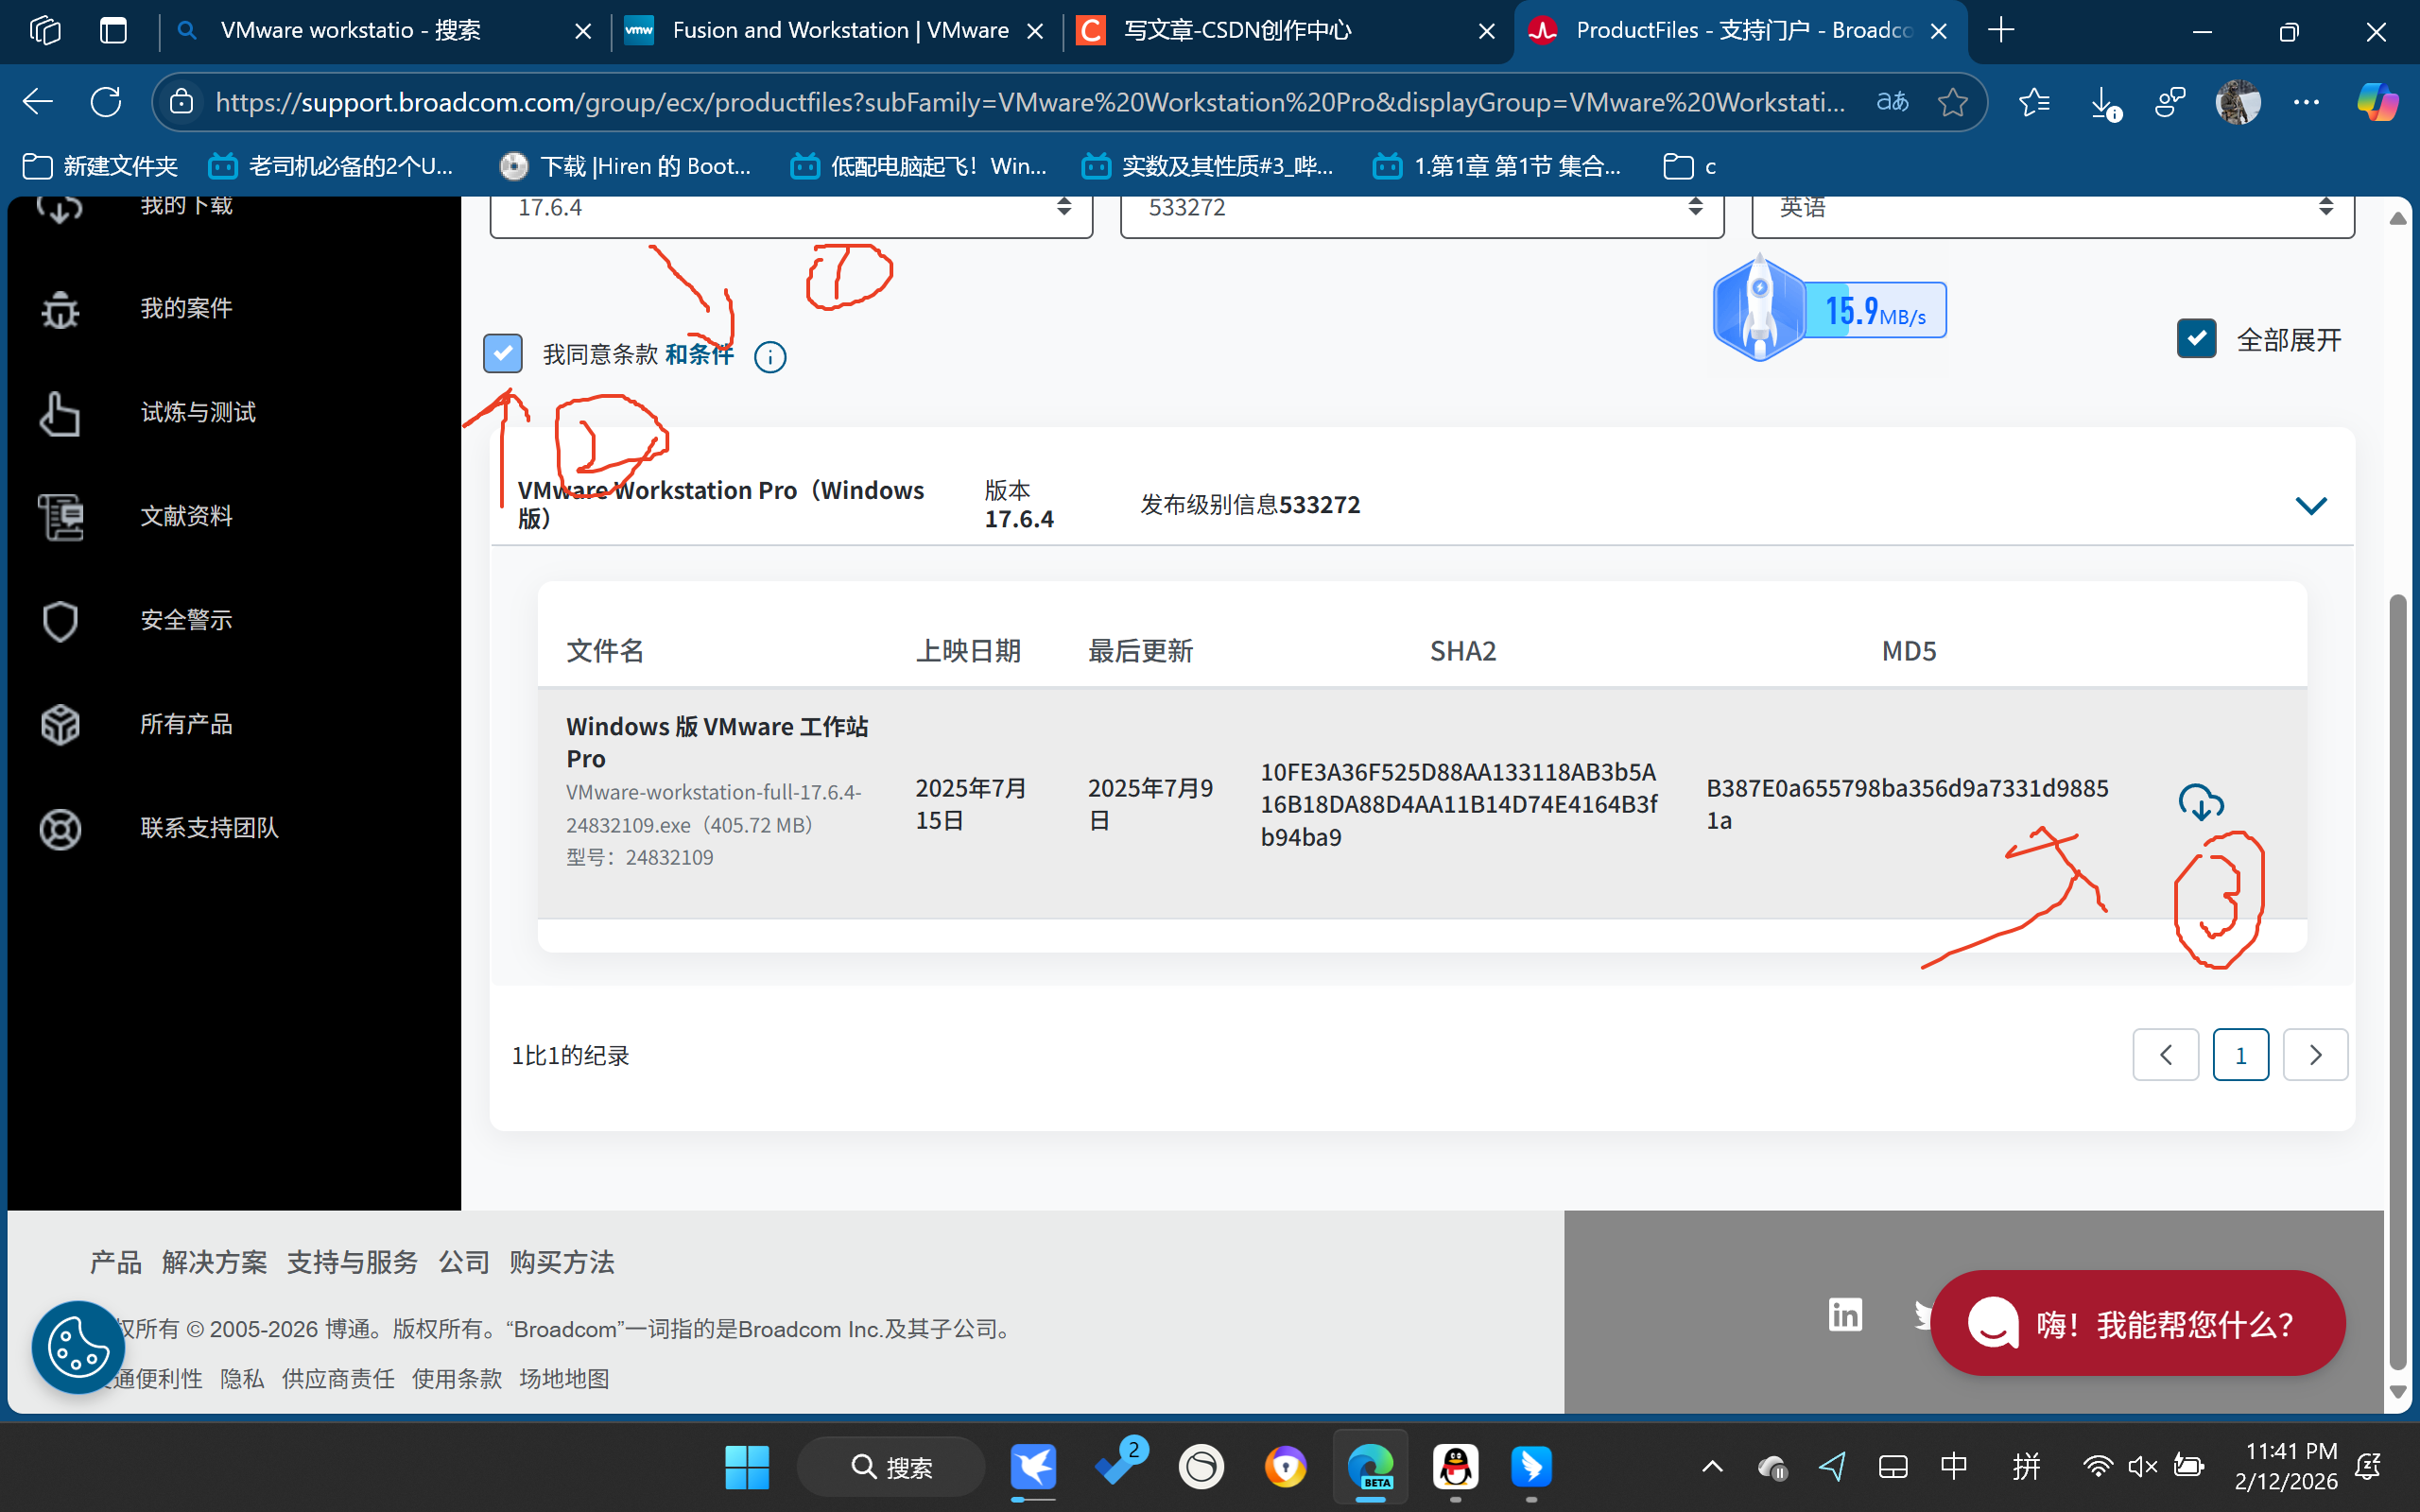Click the browser address bar URL

(1030, 102)
